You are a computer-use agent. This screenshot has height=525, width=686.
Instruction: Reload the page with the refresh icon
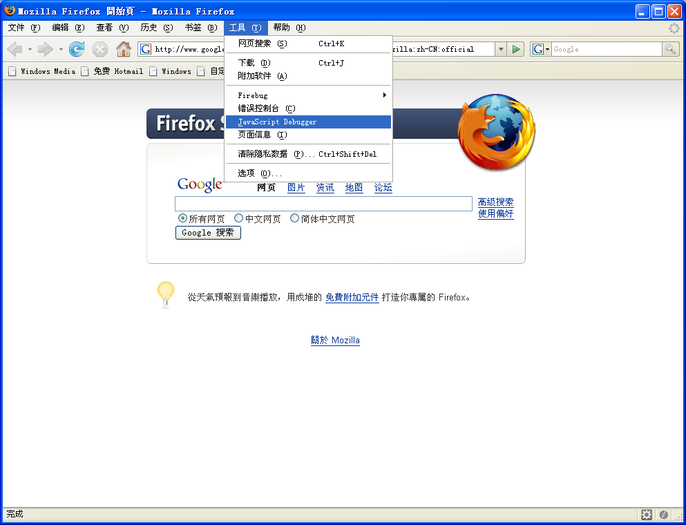point(77,49)
